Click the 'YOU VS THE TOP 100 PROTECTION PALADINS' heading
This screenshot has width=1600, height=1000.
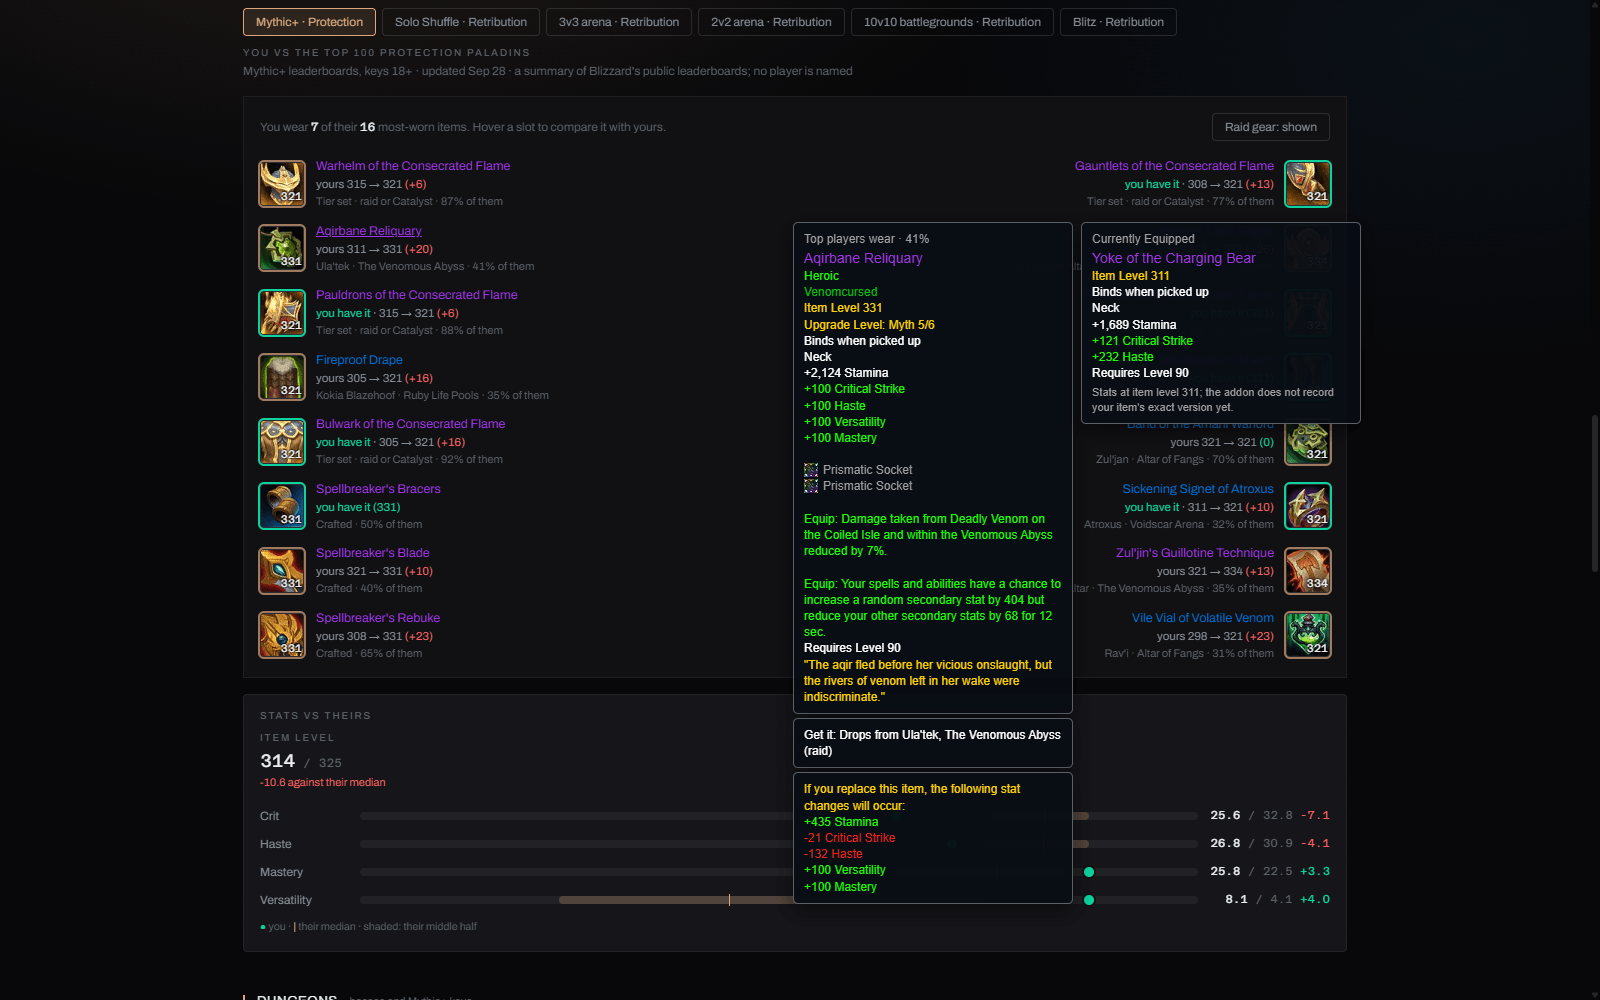[387, 53]
